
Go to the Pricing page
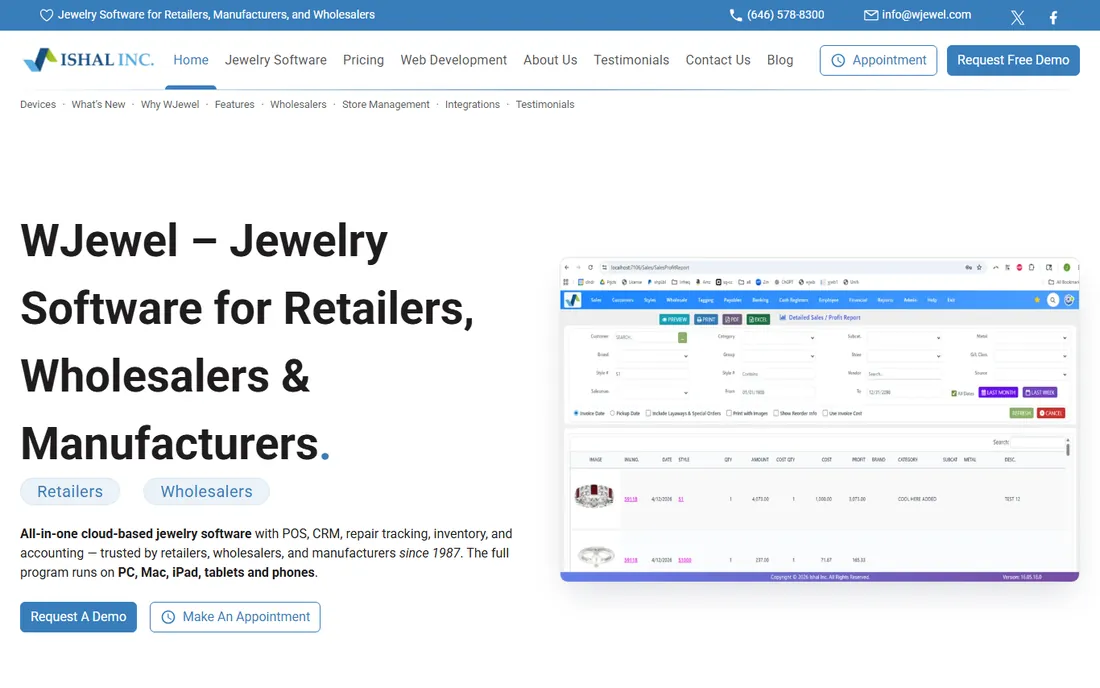tap(363, 60)
